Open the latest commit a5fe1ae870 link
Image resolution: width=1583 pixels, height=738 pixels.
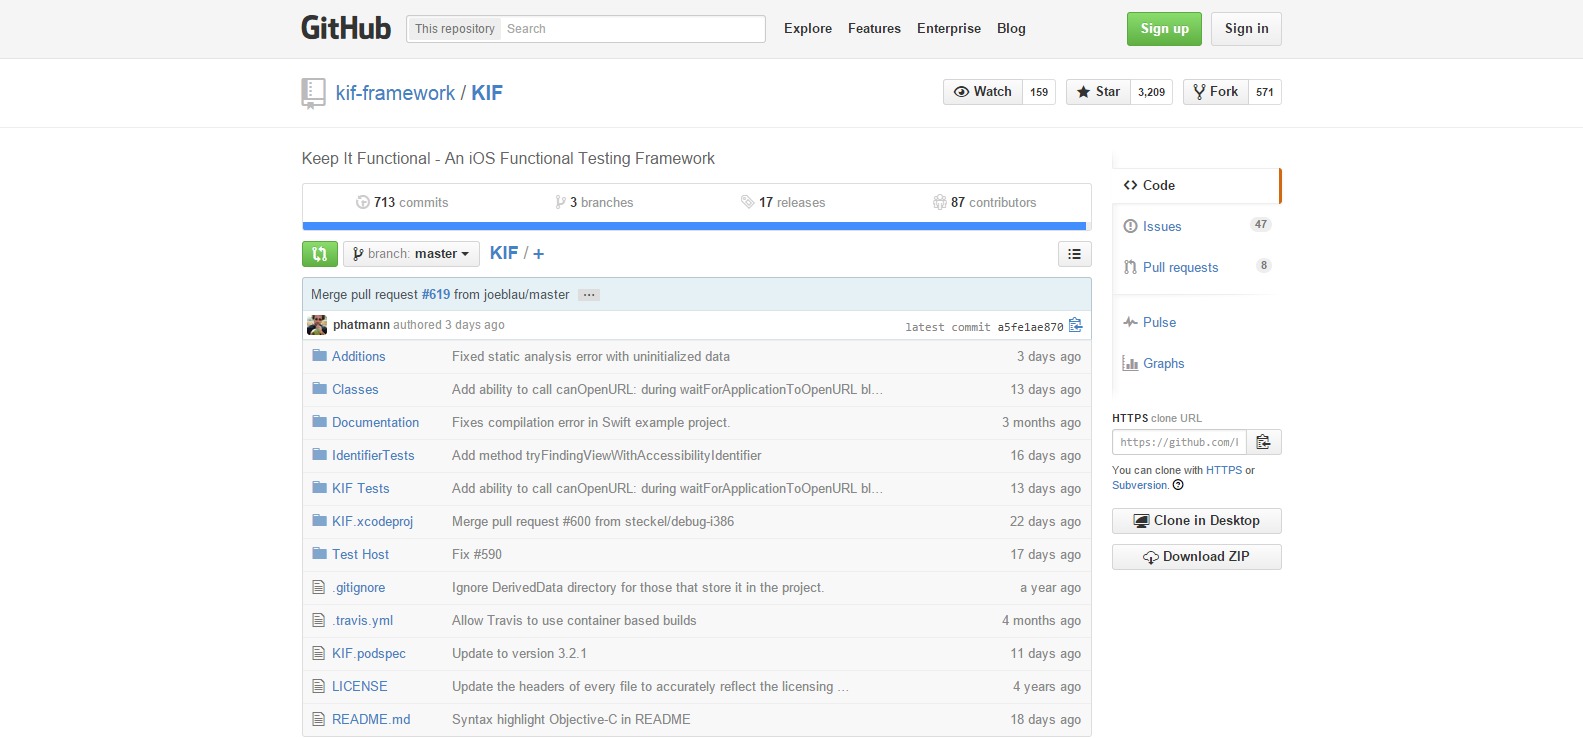(x=1030, y=327)
